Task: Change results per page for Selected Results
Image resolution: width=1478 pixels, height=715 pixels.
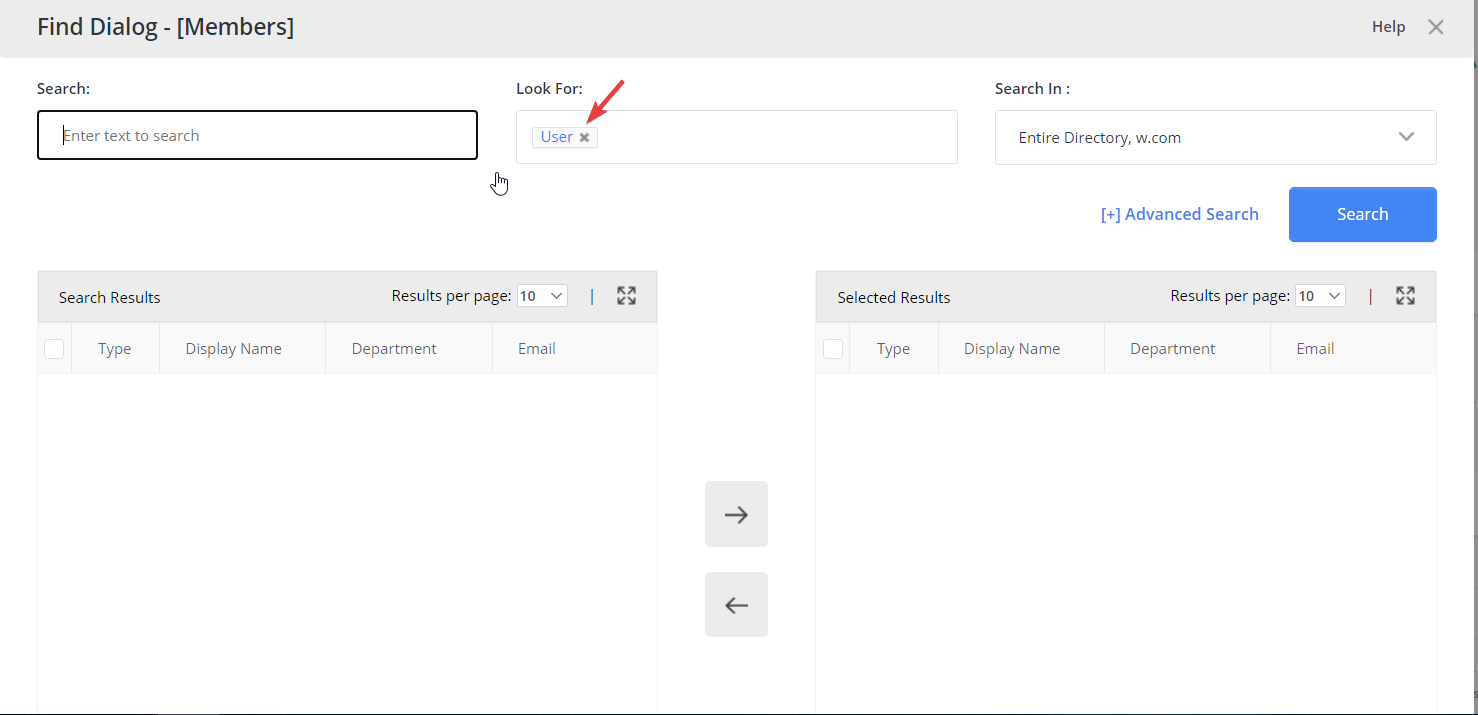Action: (1320, 295)
